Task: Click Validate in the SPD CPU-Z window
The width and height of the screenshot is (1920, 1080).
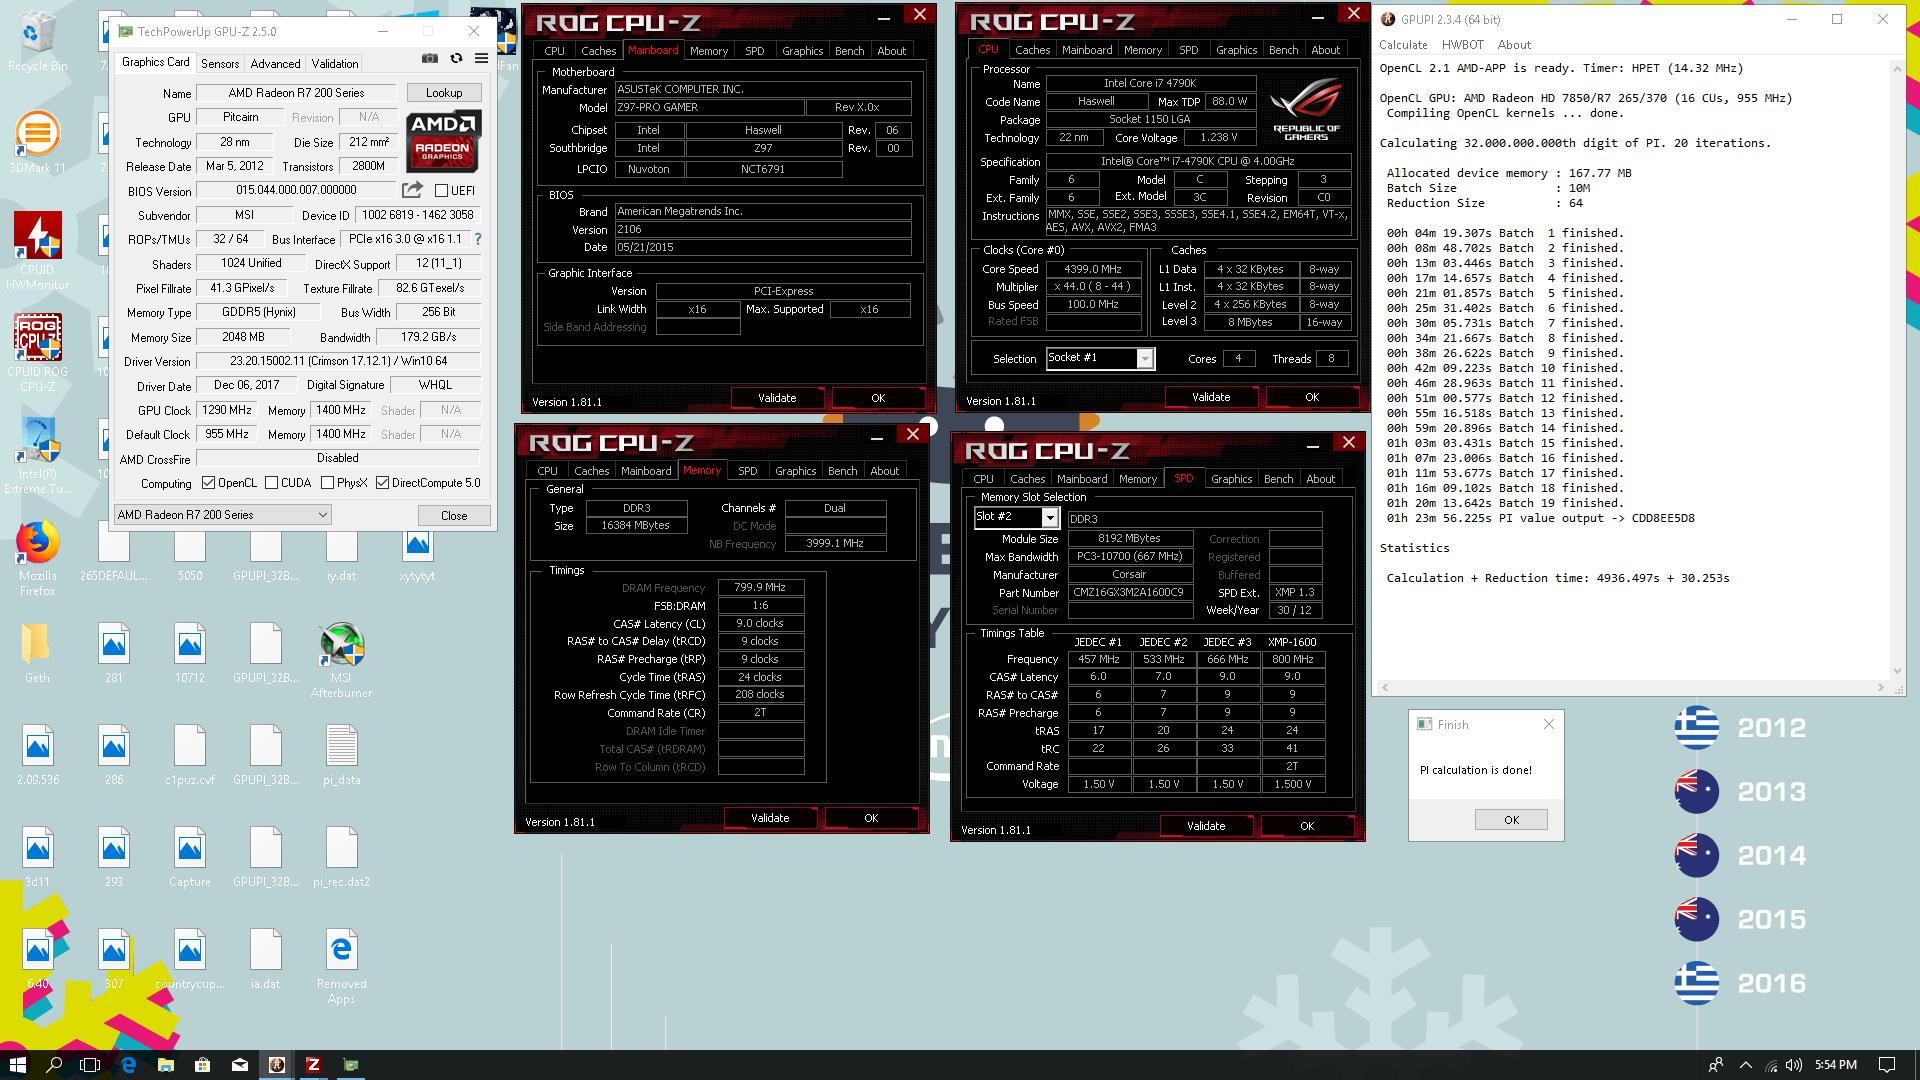Action: [x=1206, y=826]
